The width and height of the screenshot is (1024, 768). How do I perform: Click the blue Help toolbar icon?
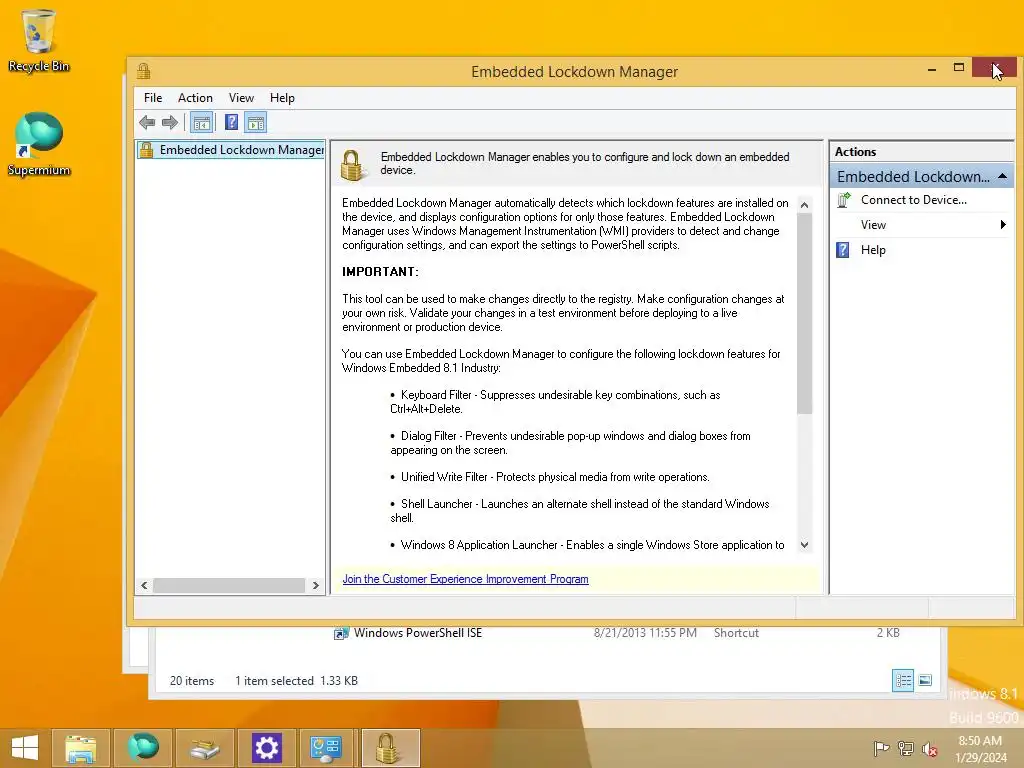point(231,122)
